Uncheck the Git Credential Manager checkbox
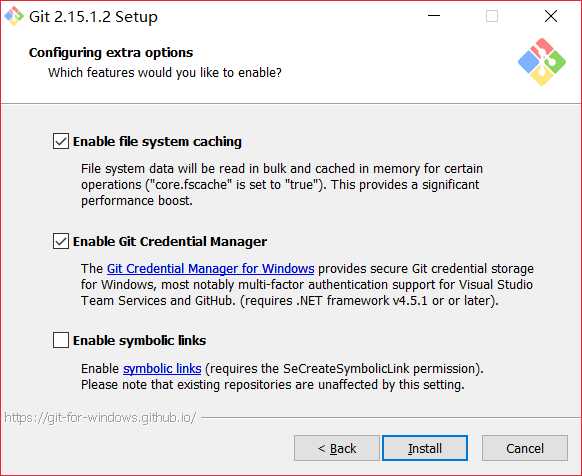This screenshot has width=582, height=476. click(x=61, y=241)
